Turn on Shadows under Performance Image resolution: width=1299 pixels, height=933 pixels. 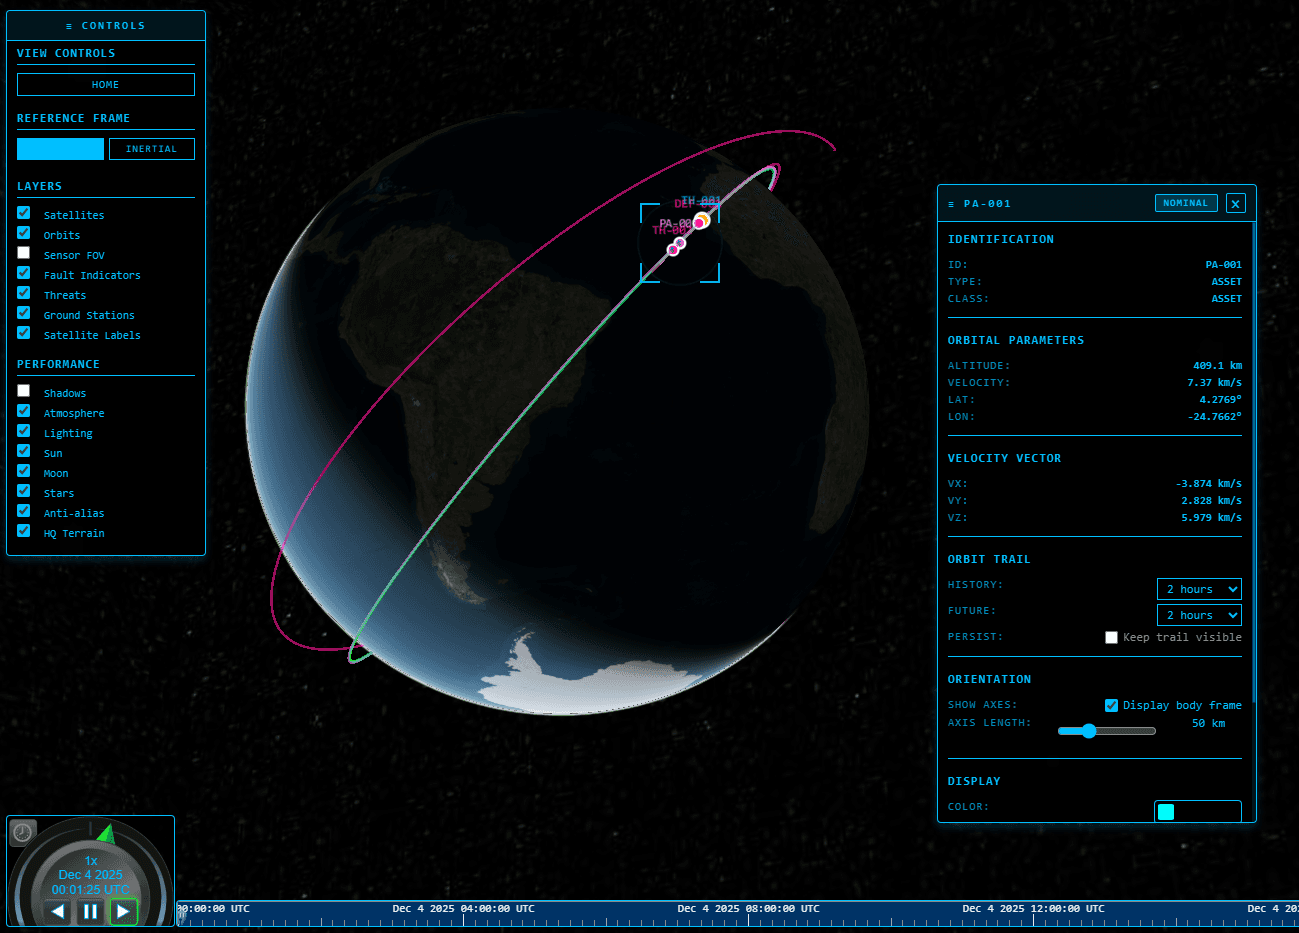click(x=23, y=390)
